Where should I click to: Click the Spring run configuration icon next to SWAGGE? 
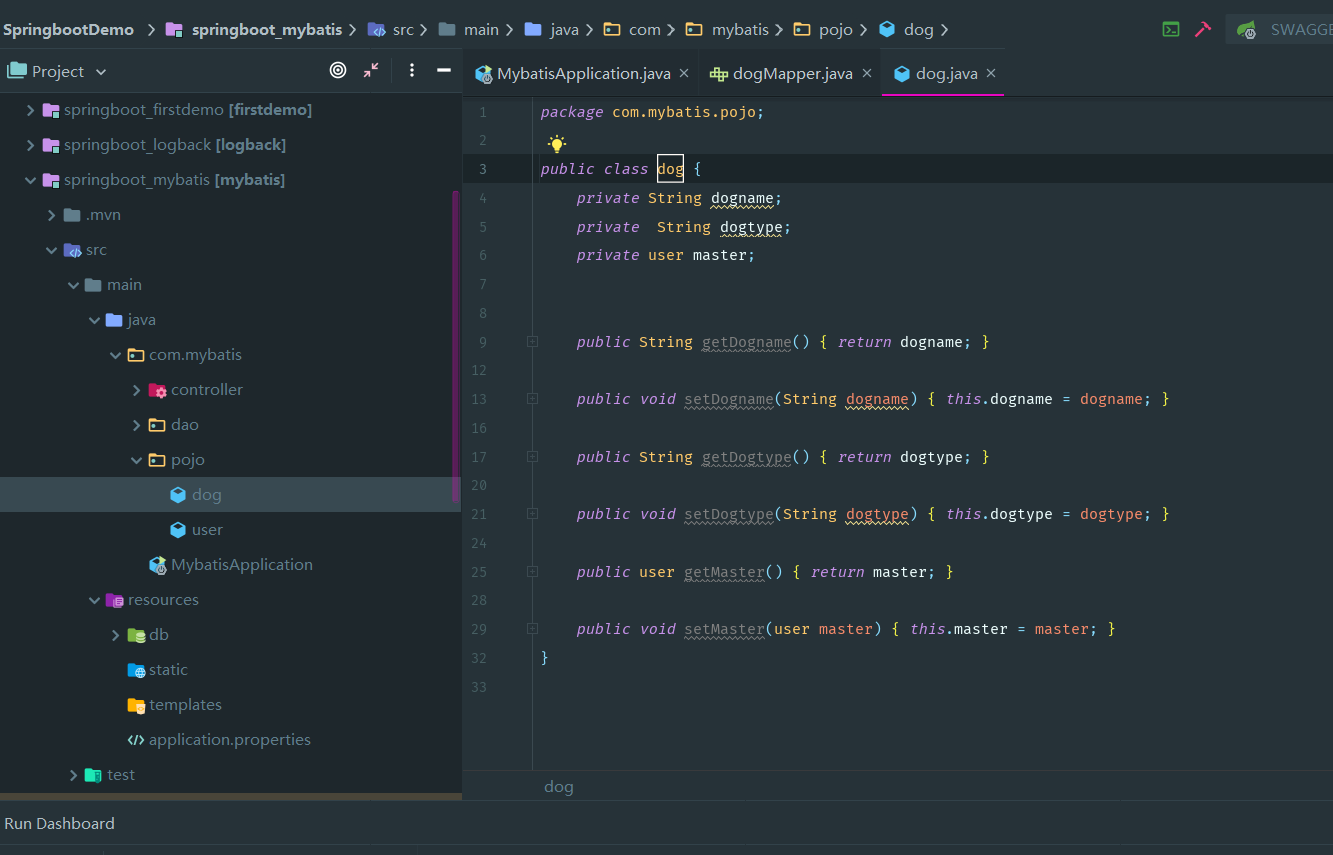click(x=1247, y=30)
